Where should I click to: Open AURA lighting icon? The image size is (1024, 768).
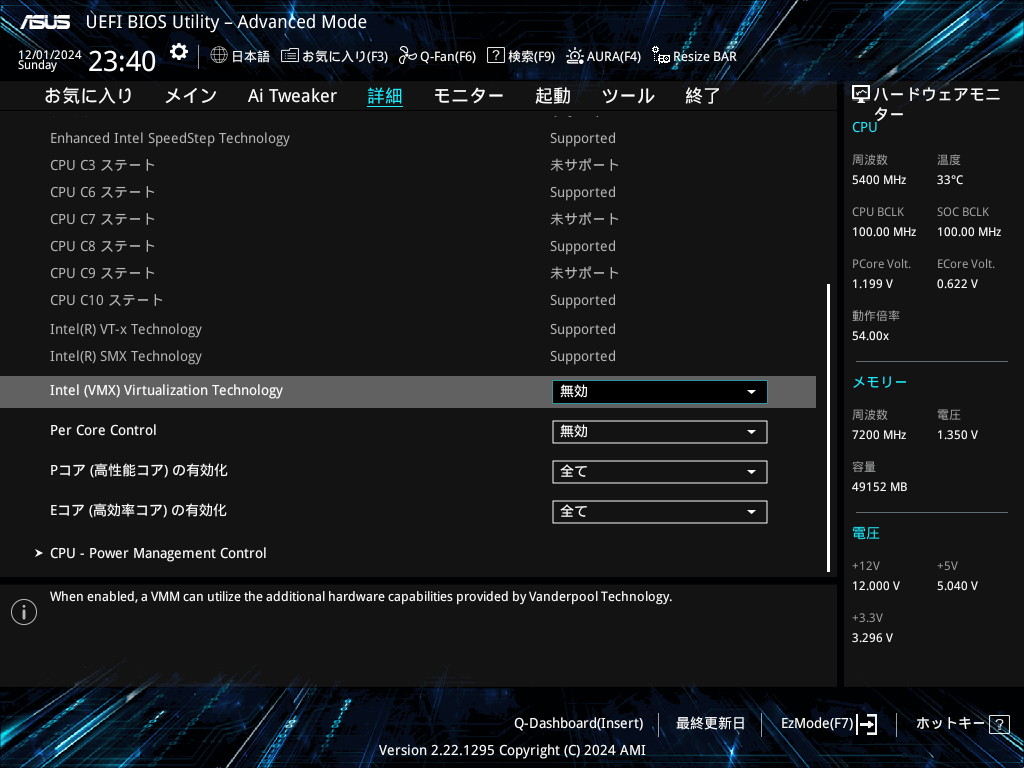click(575, 56)
